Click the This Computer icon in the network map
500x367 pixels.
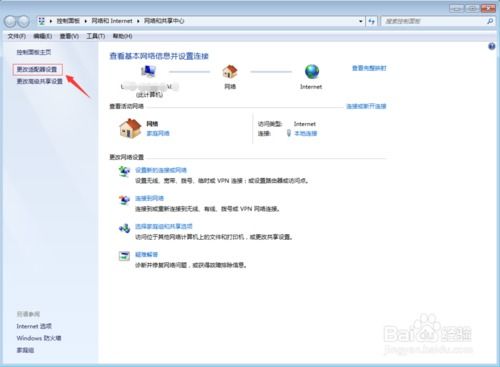click(148, 71)
